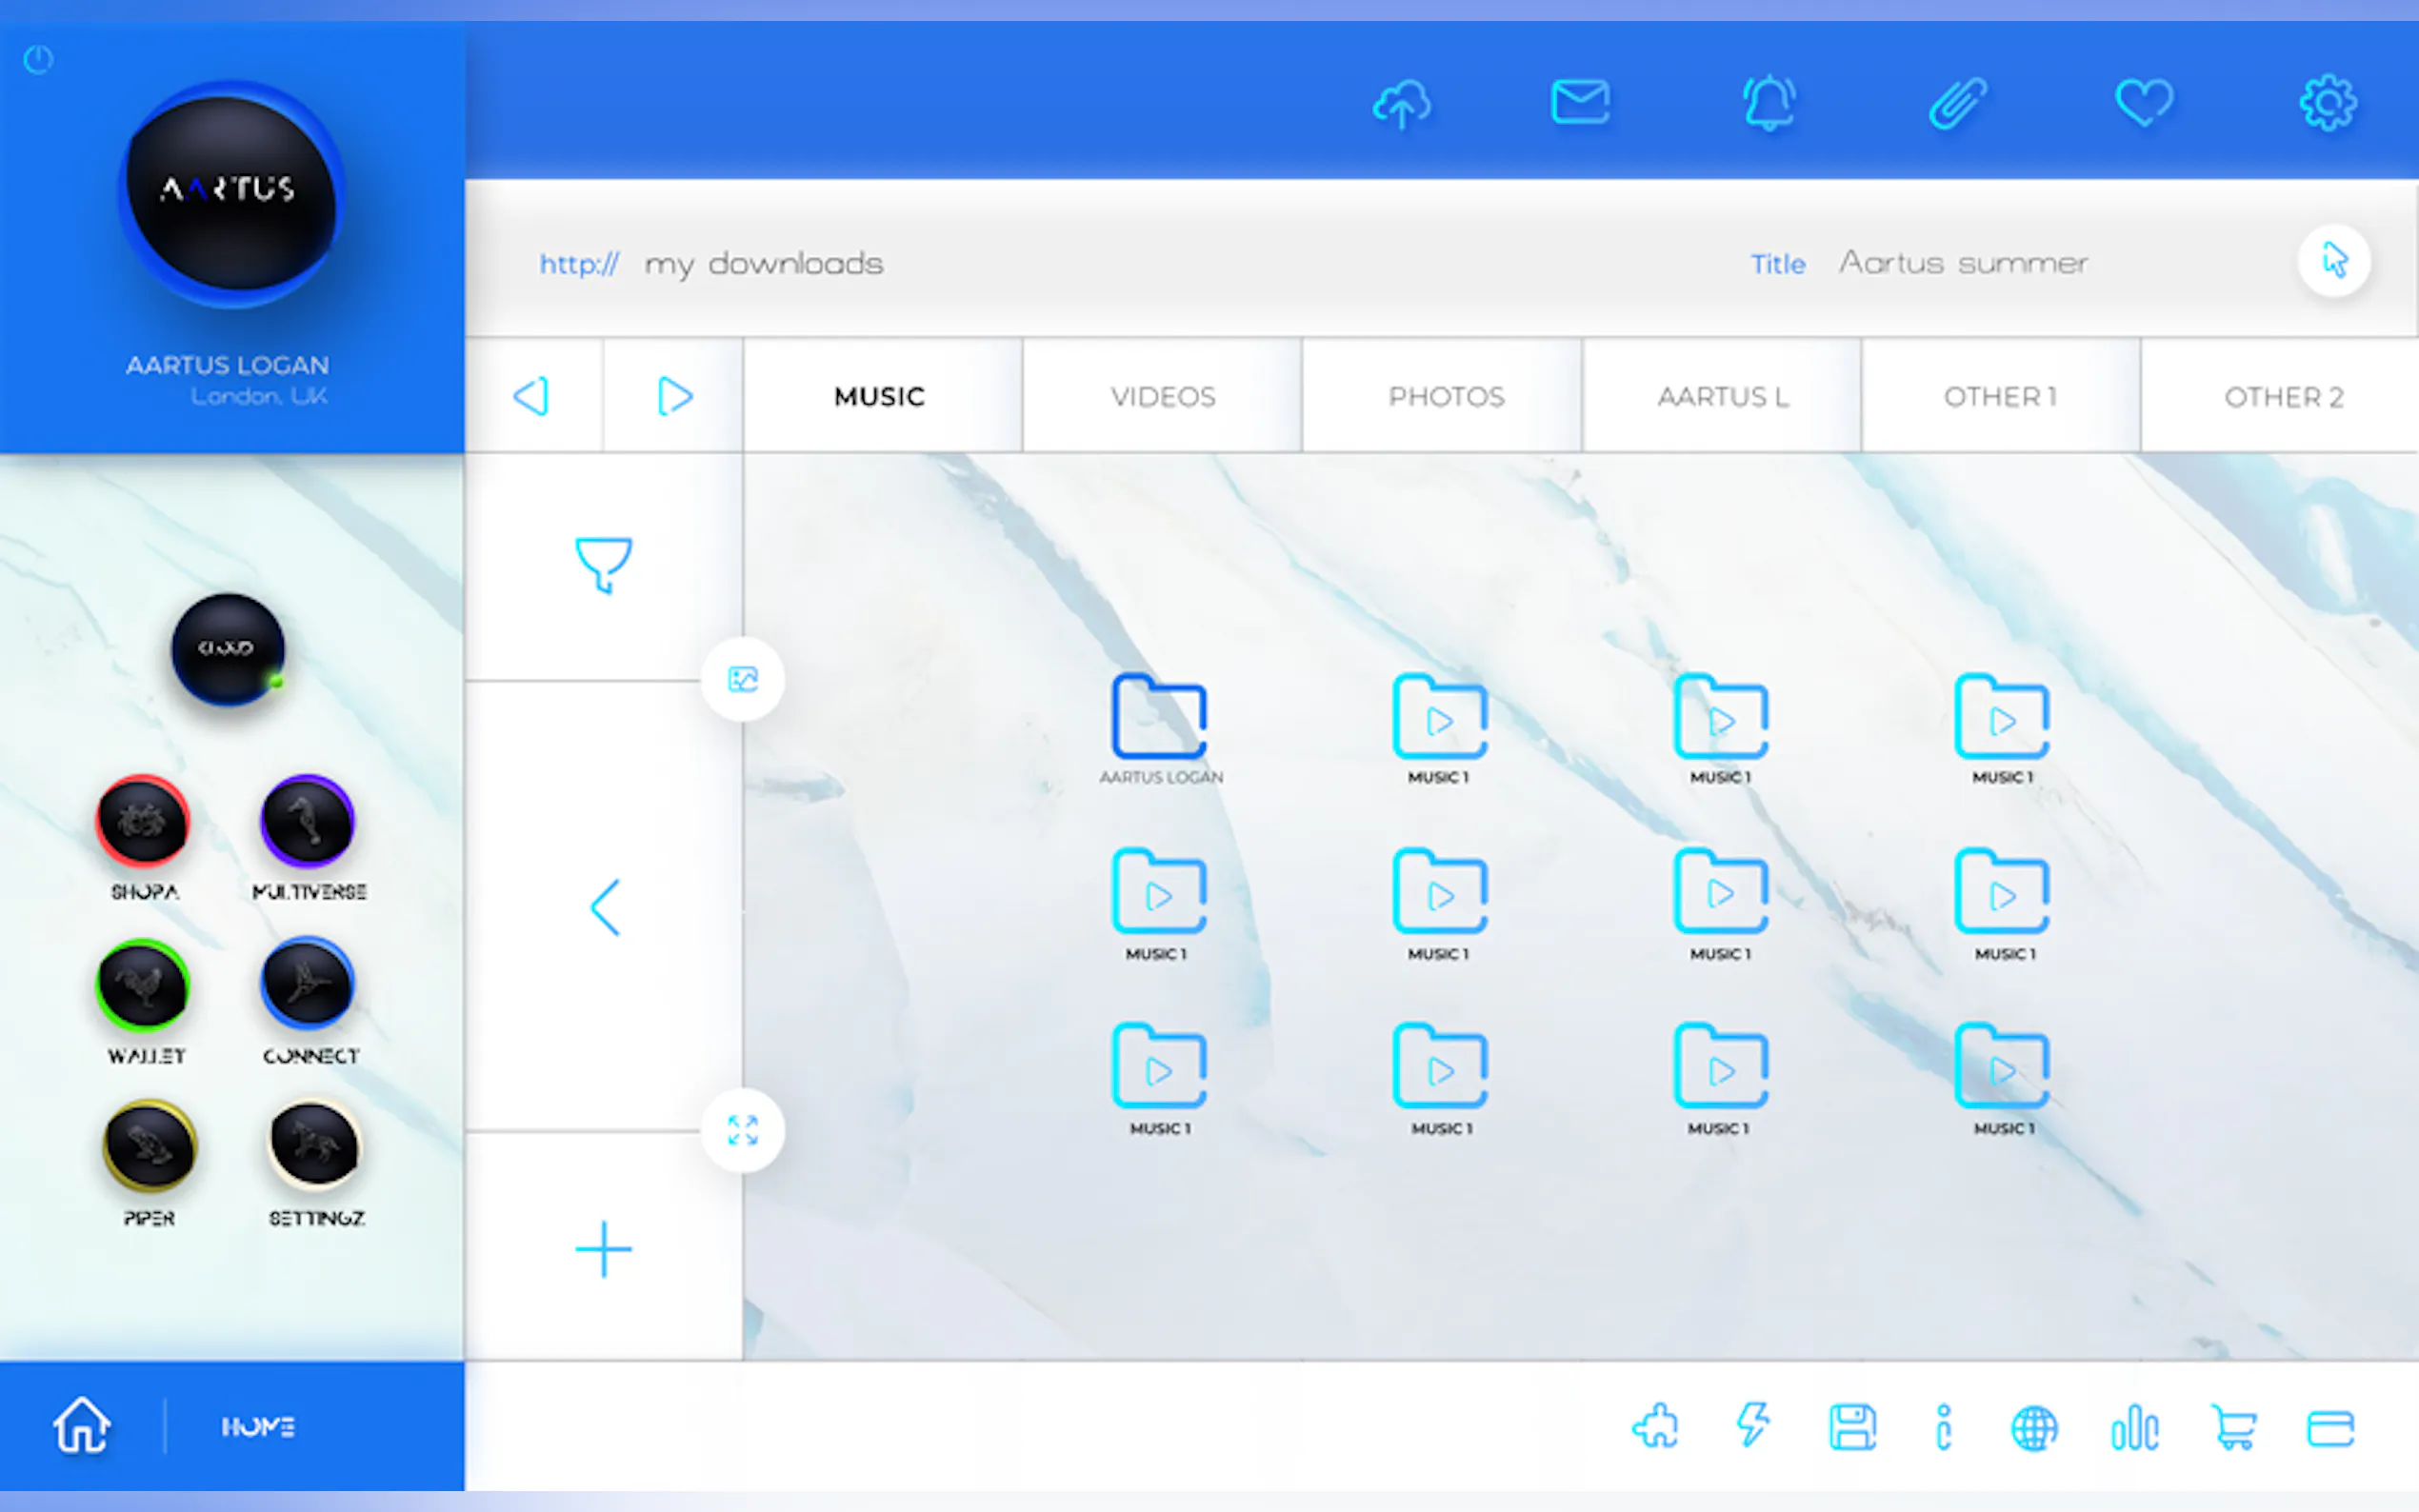Screen dimensions: 2419x1512
Task: Open the OTHER 1 tab
Action: pyautogui.click(x=2000, y=396)
